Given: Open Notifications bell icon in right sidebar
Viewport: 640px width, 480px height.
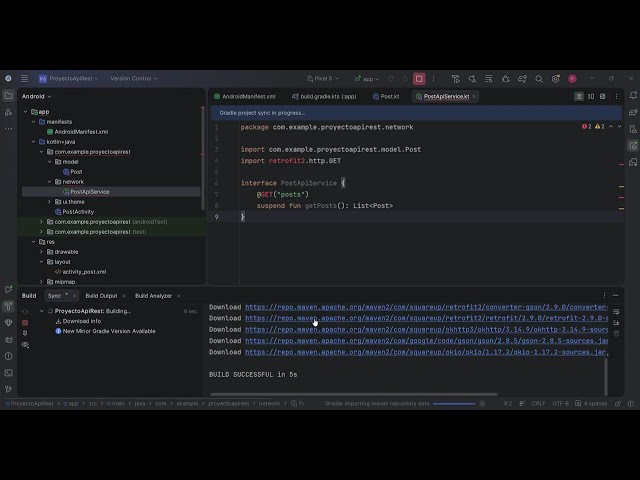Looking at the screenshot, I should (x=633, y=96).
